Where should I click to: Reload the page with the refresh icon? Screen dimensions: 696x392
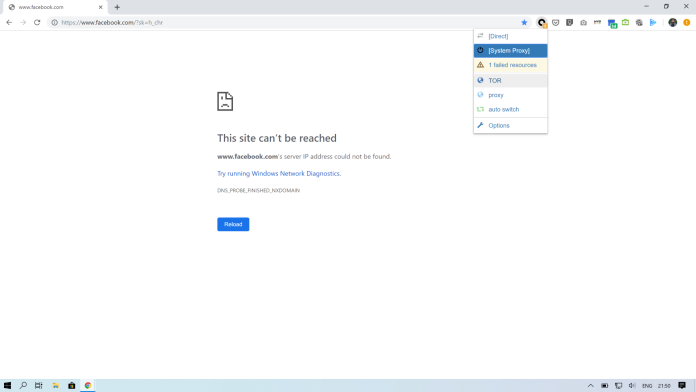(37, 22)
